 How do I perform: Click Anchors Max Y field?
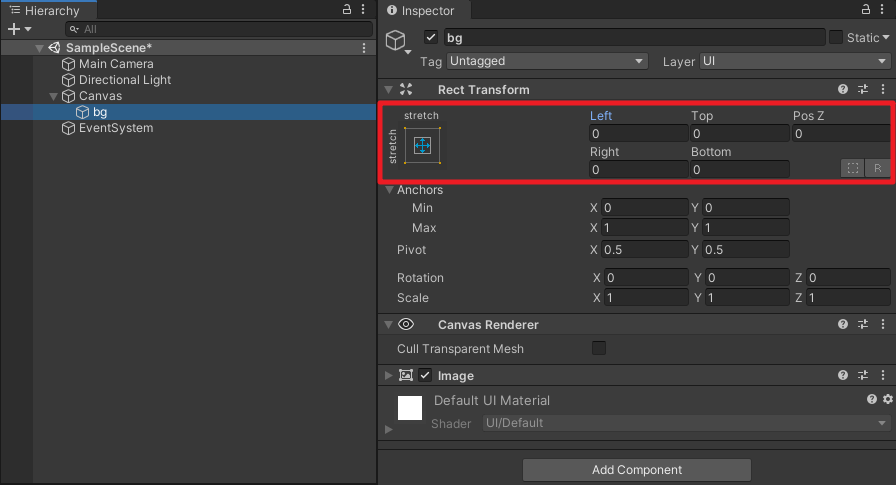point(746,228)
